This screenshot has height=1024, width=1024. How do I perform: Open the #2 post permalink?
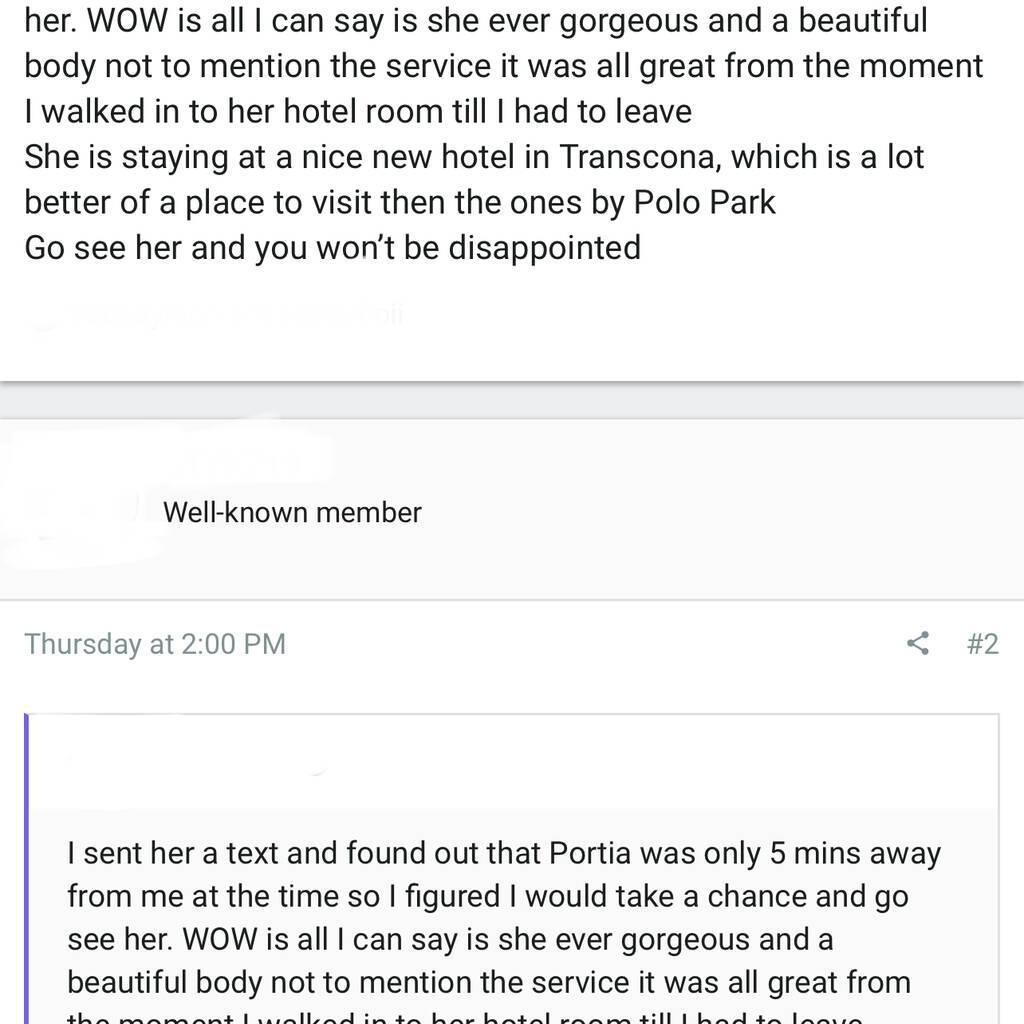click(x=982, y=643)
